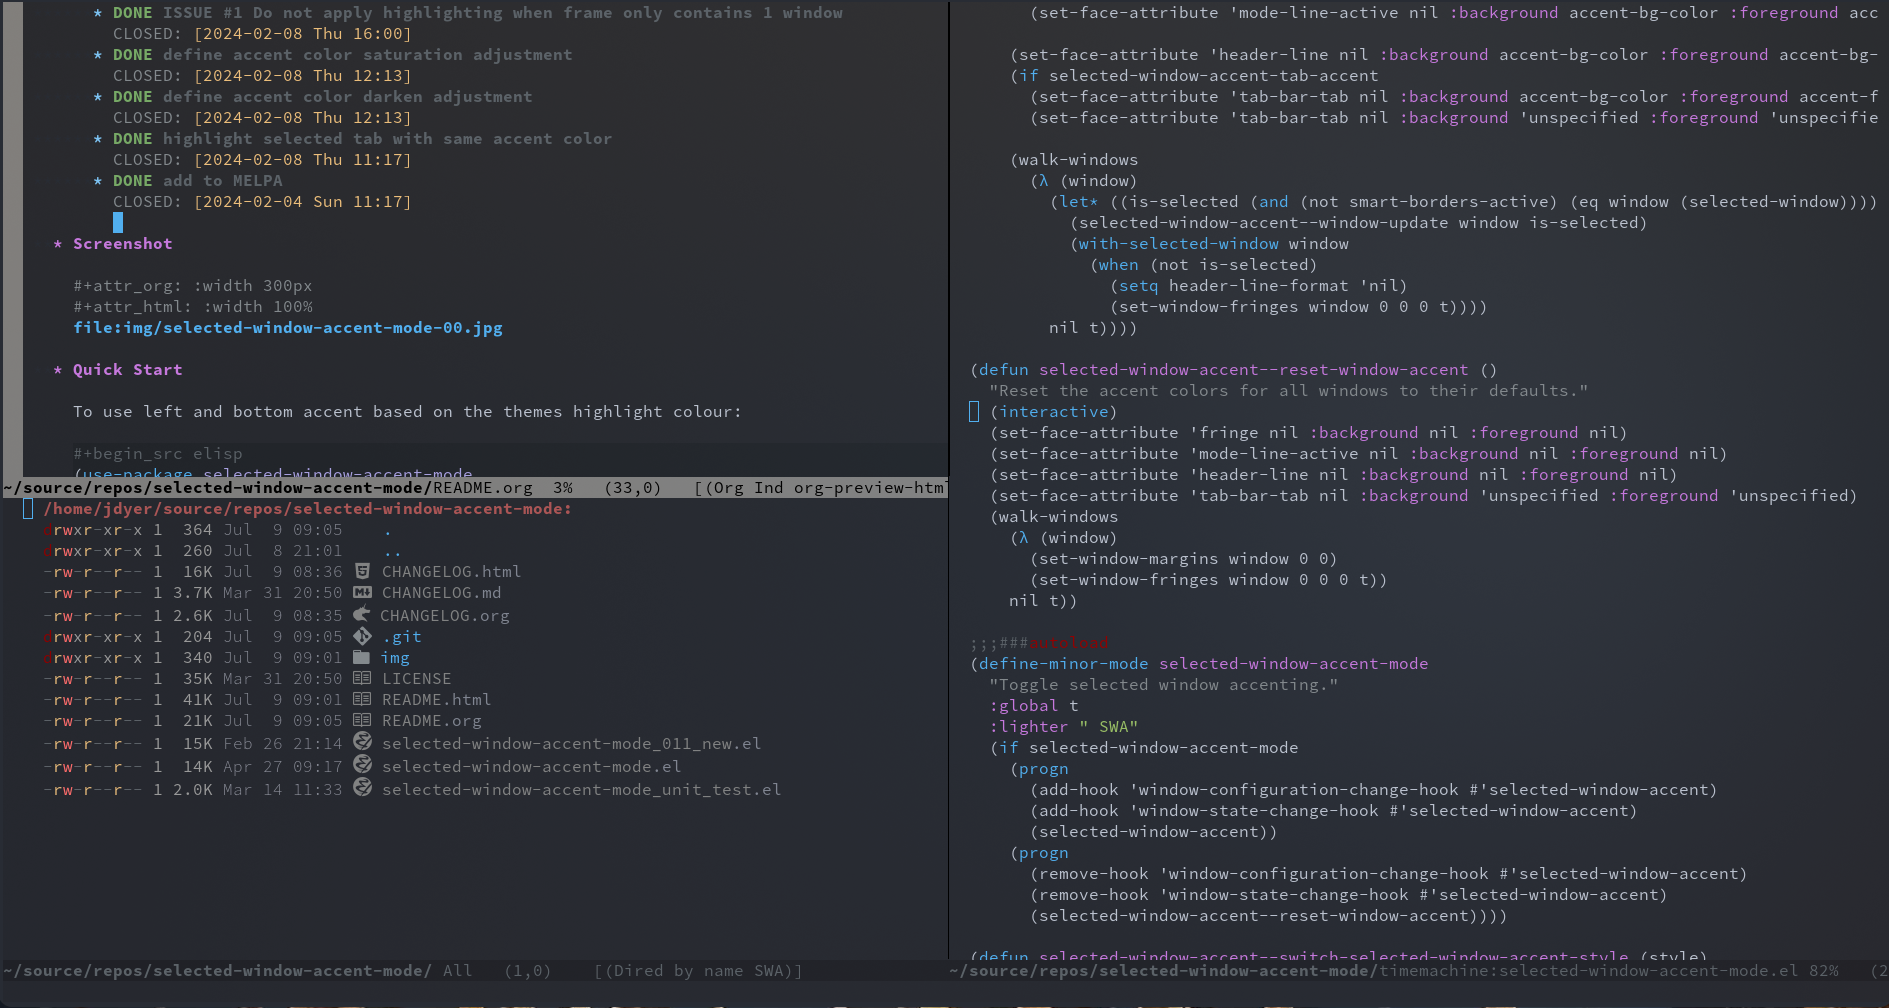Click 'Dired by name SWA' mode indicator

point(698,971)
